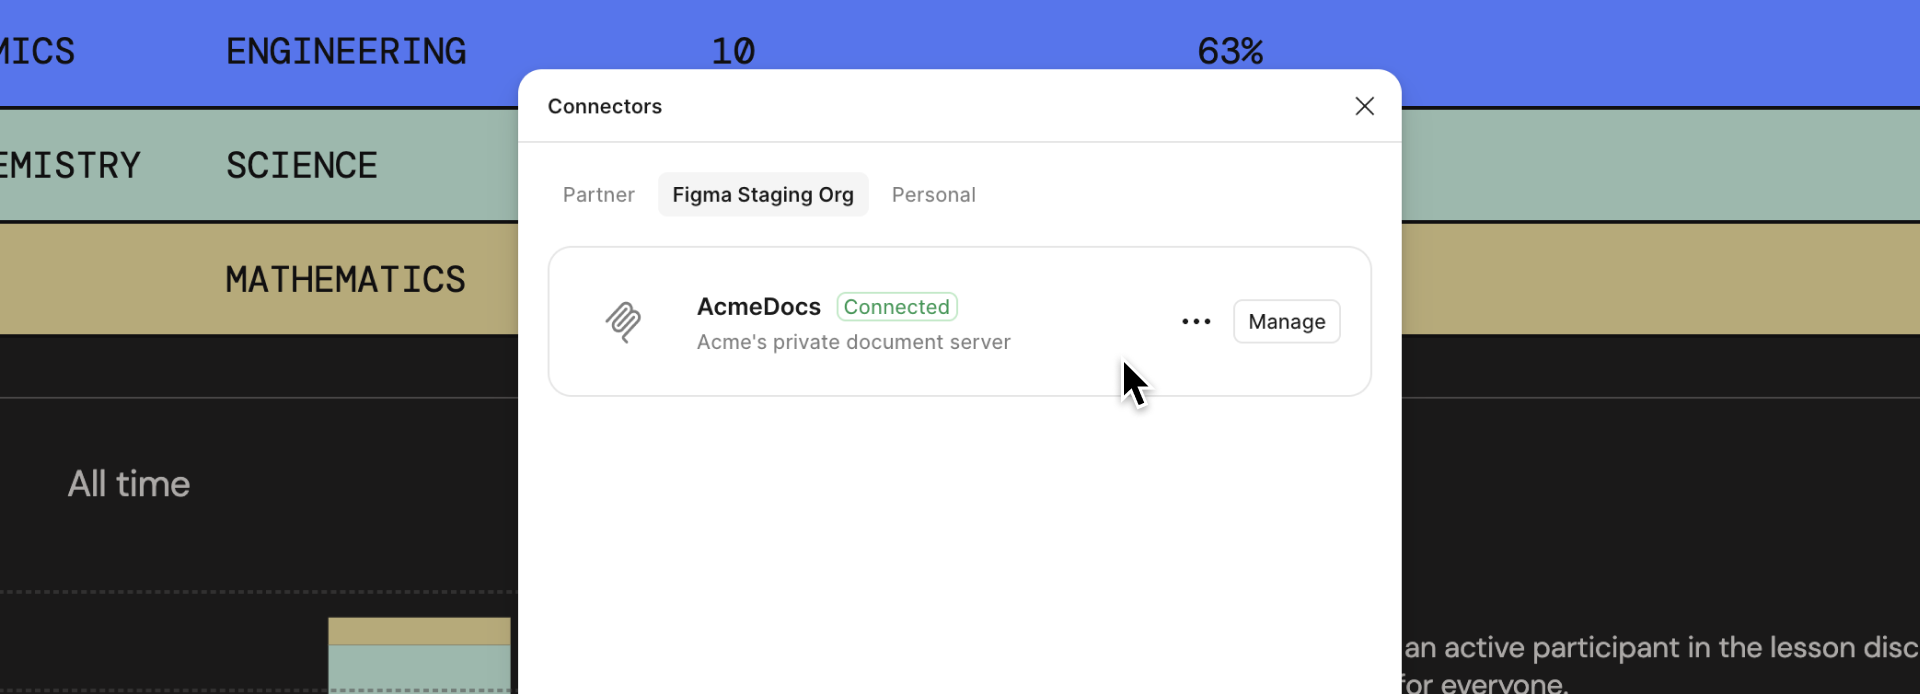Open the Personal connectors tab
The height and width of the screenshot is (694, 1920).
tap(933, 195)
